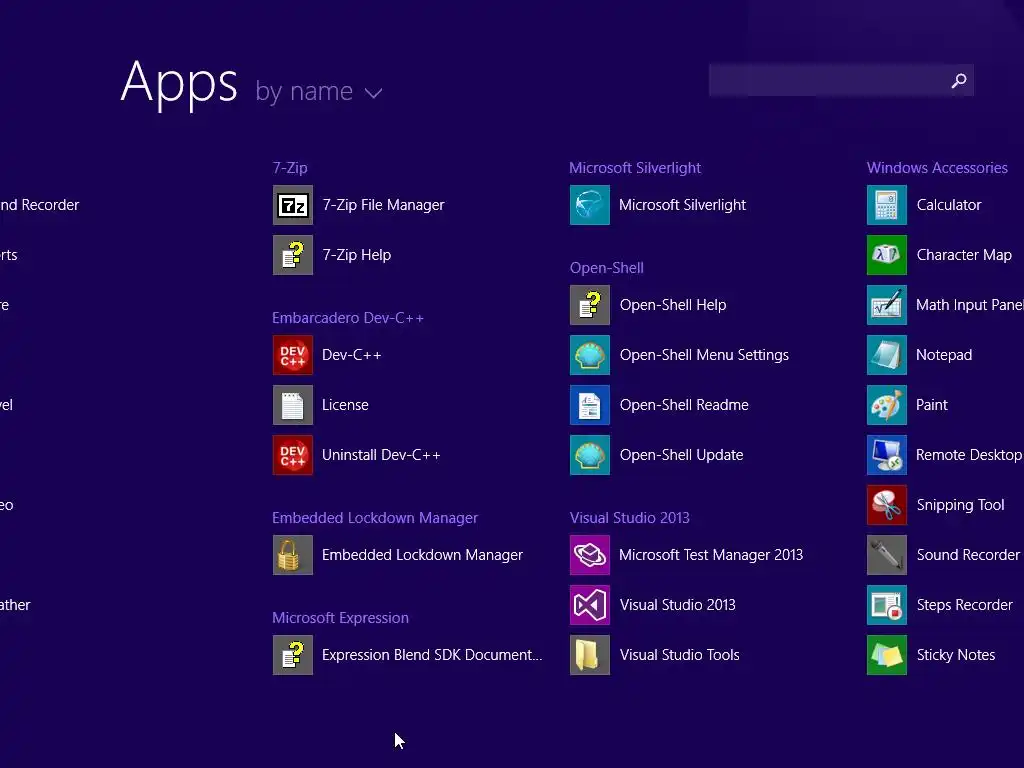Screen dimensions: 1024x768
Task: Click the 'Uninstall Dev-C++' label
Action: (381, 455)
